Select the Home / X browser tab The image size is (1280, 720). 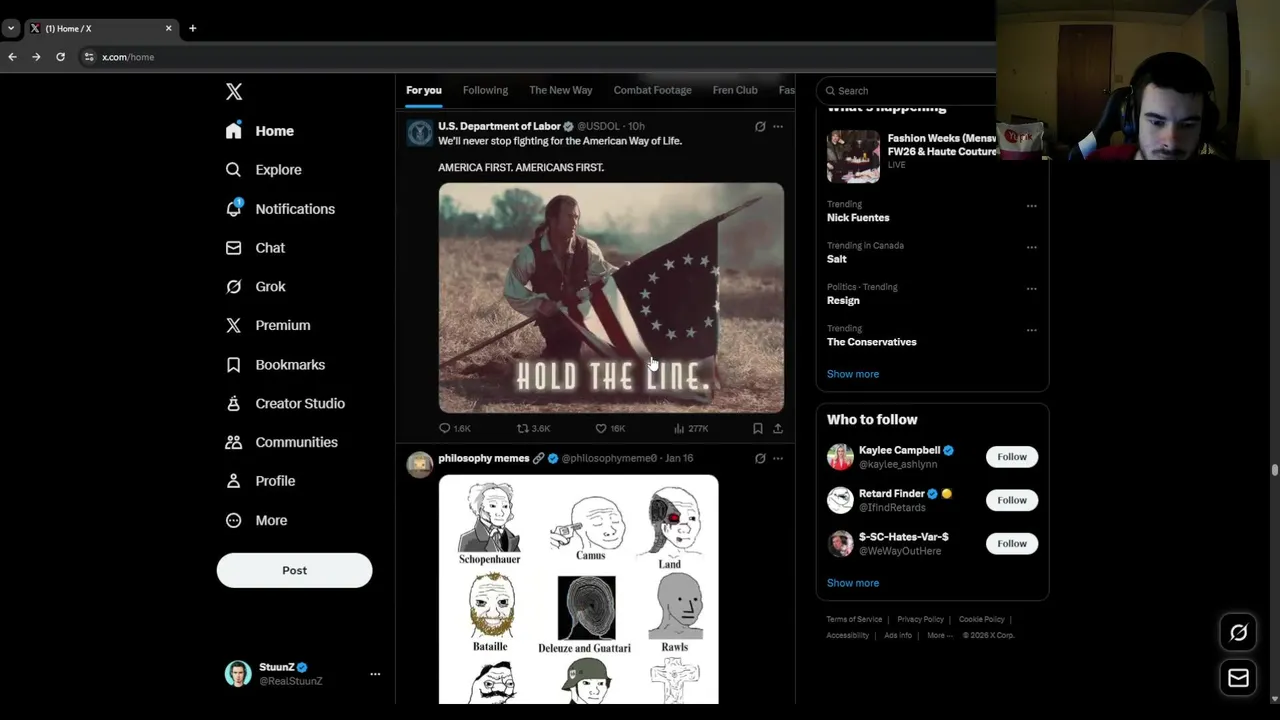(100, 28)
